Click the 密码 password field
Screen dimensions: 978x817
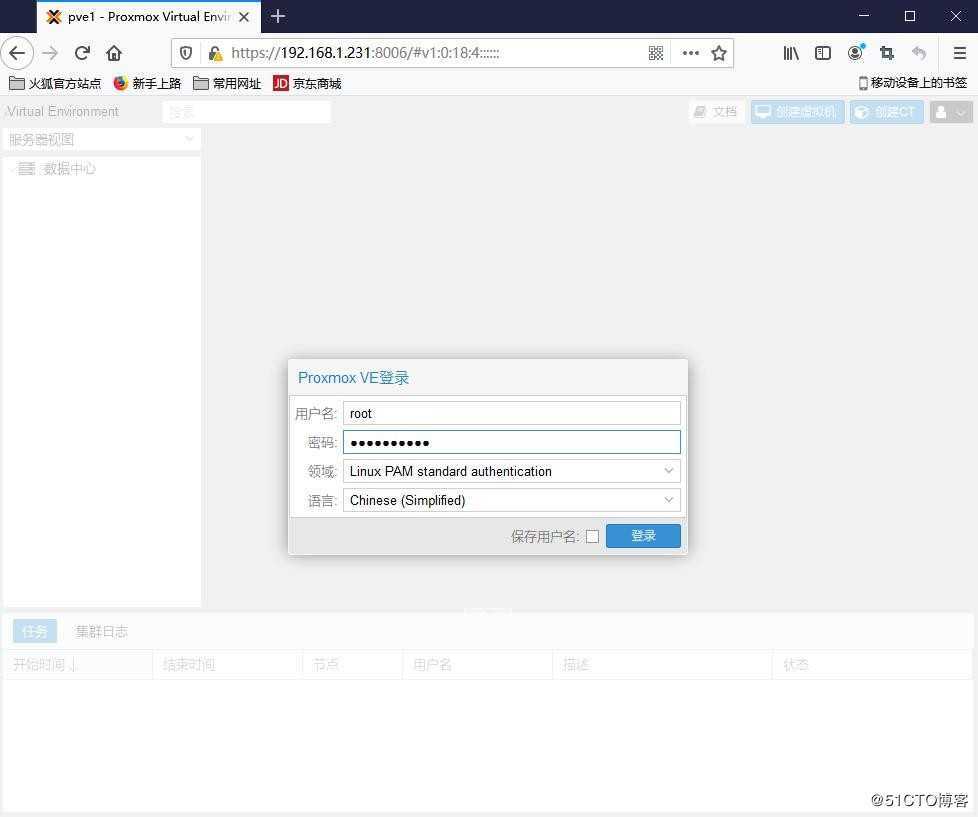511,442
